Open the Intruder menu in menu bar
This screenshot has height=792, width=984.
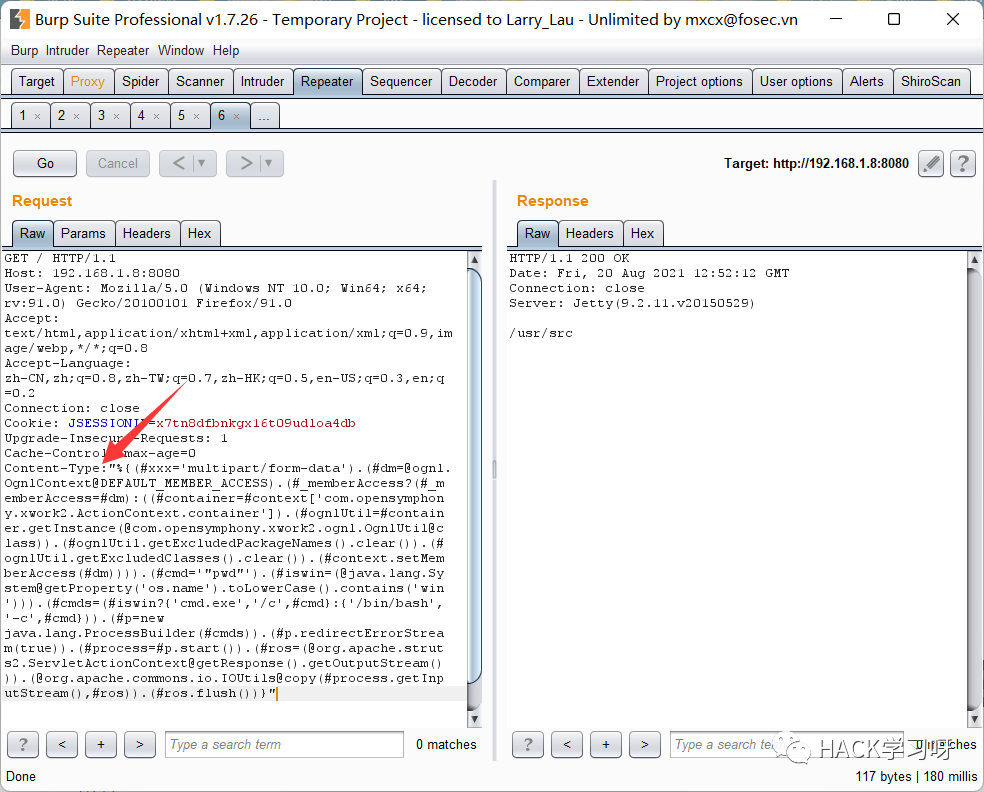(67, 51)
